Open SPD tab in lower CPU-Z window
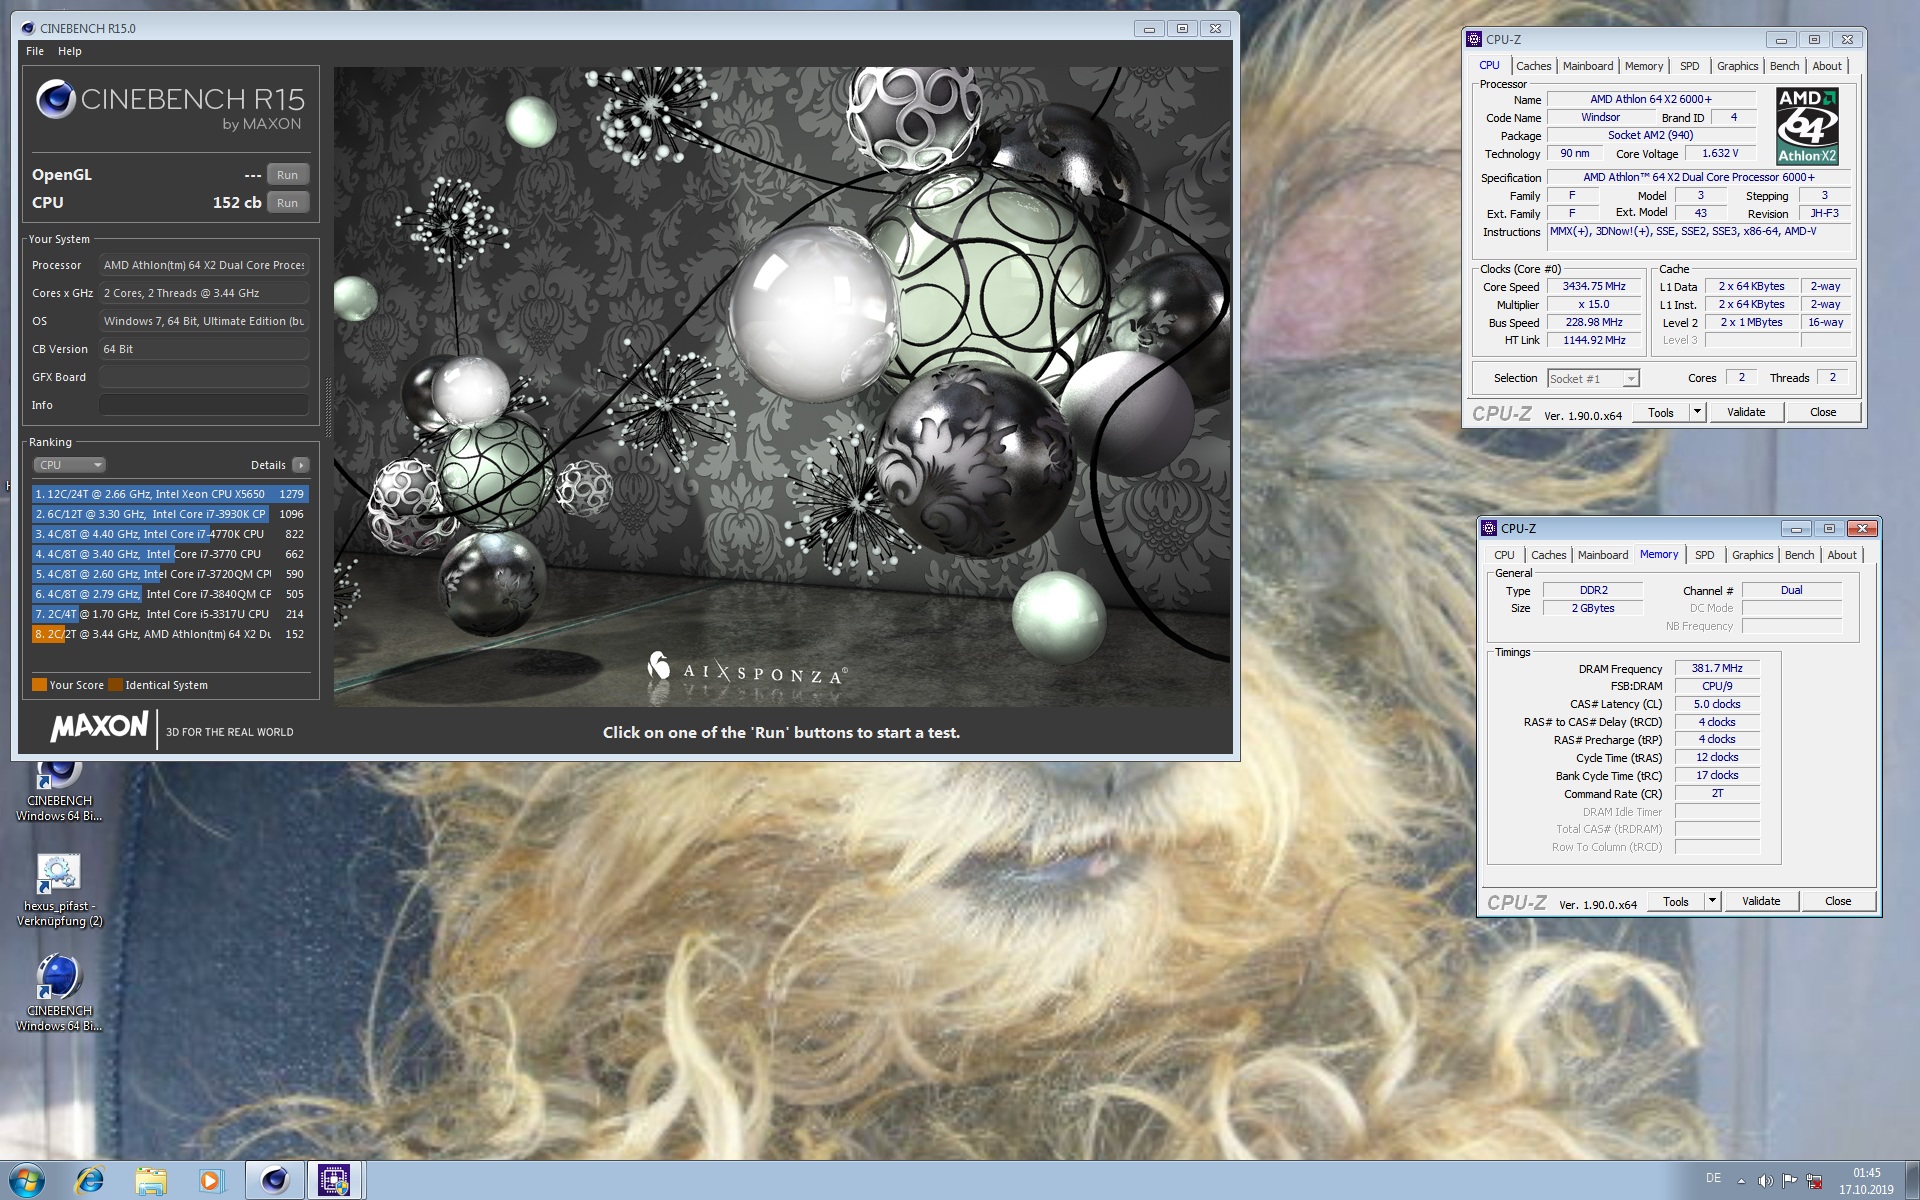Image resolution: width=1920 pixels, height=1200 pixels. [x=1704, y=555]
